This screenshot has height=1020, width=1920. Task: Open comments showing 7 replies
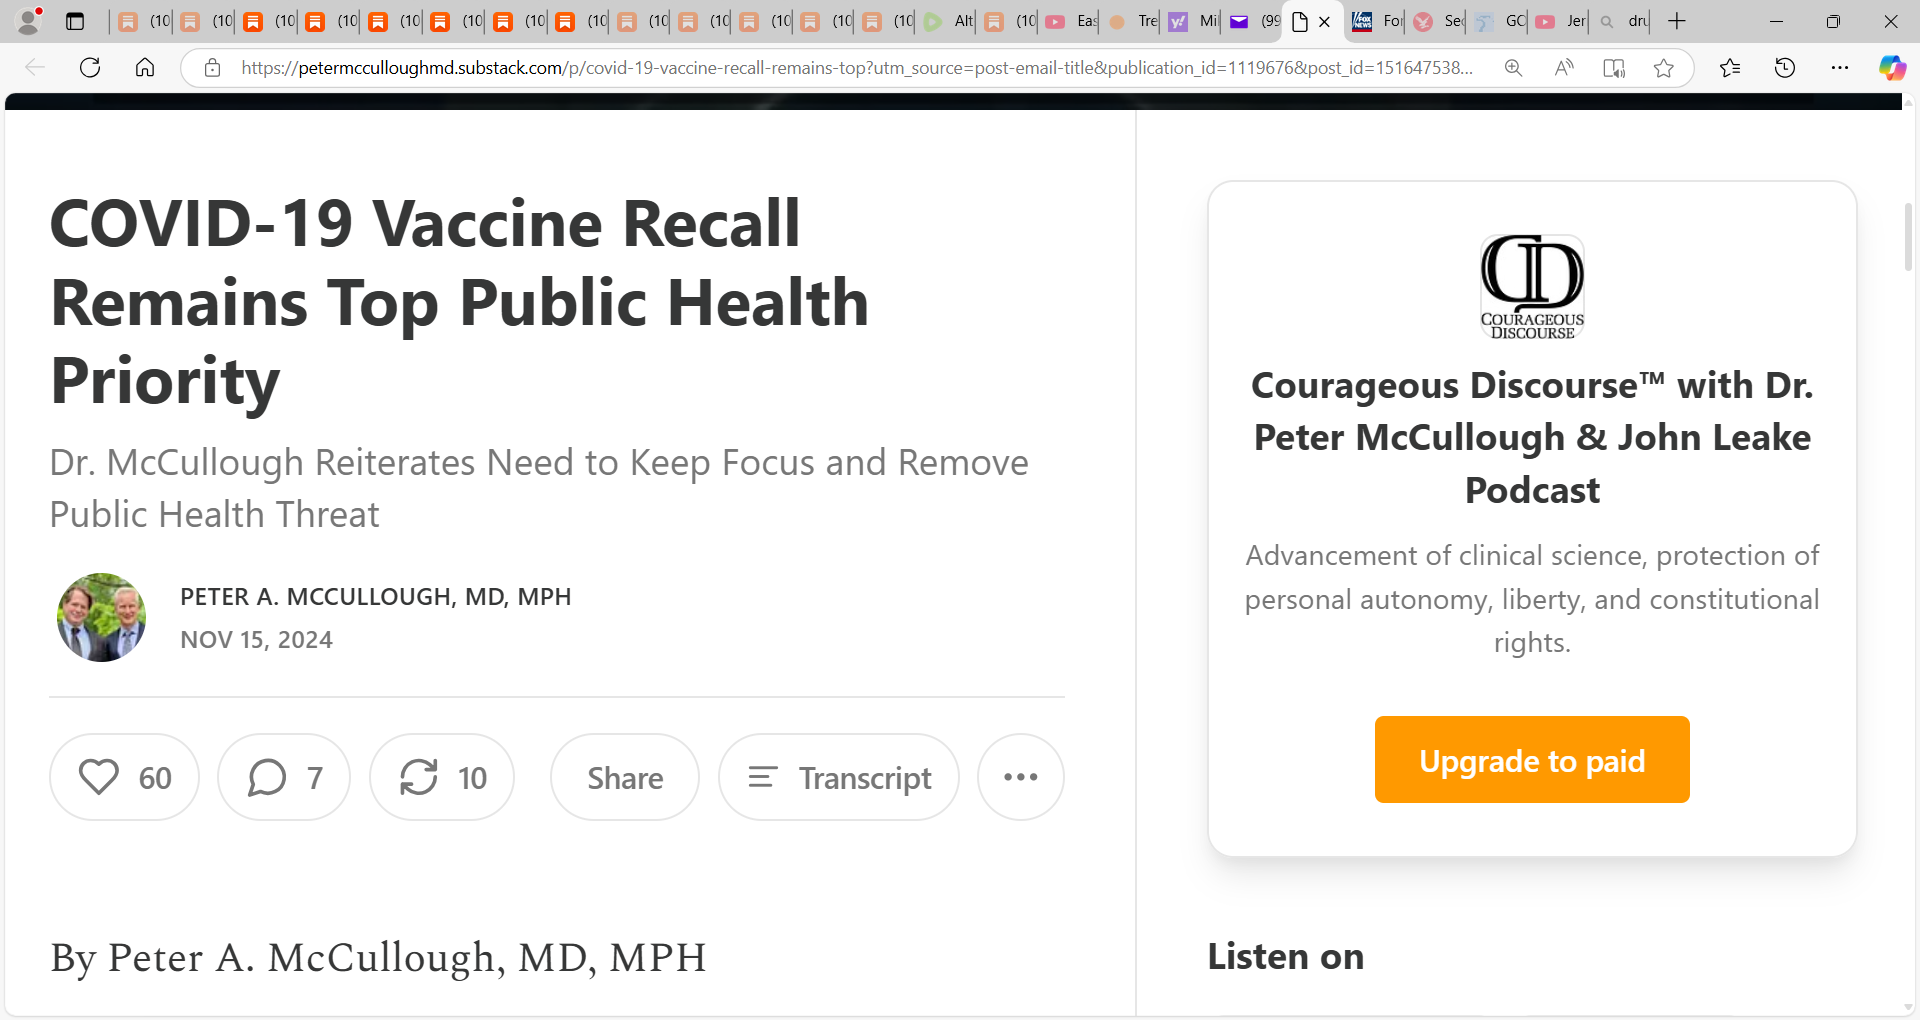pyautogui.click(x=284, y=777)
